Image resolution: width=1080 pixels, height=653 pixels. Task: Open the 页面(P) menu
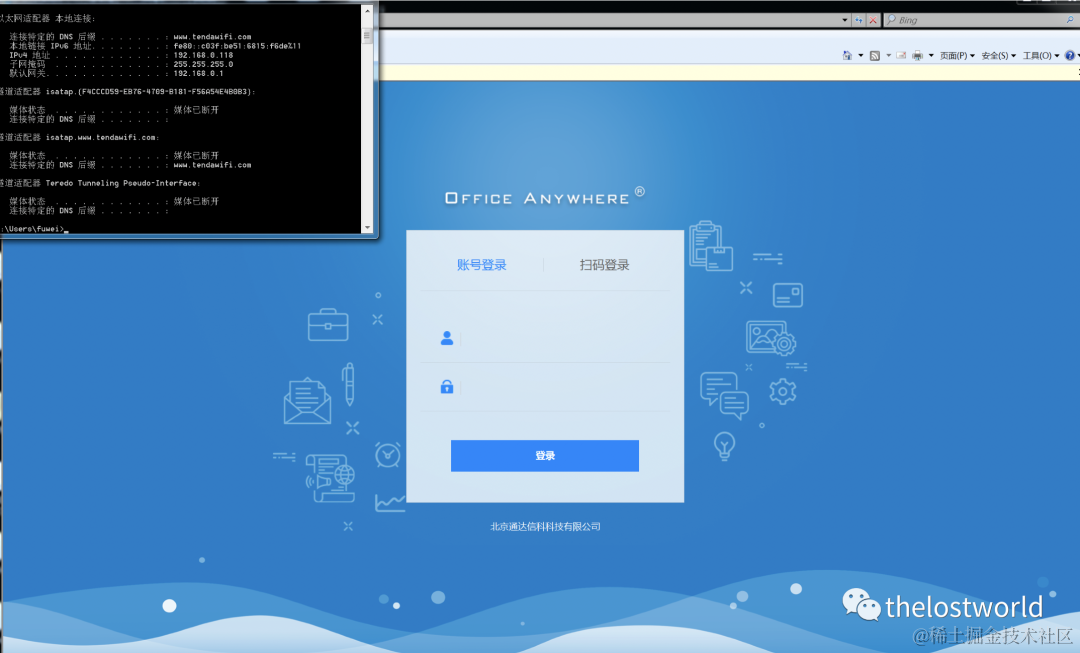957,56
